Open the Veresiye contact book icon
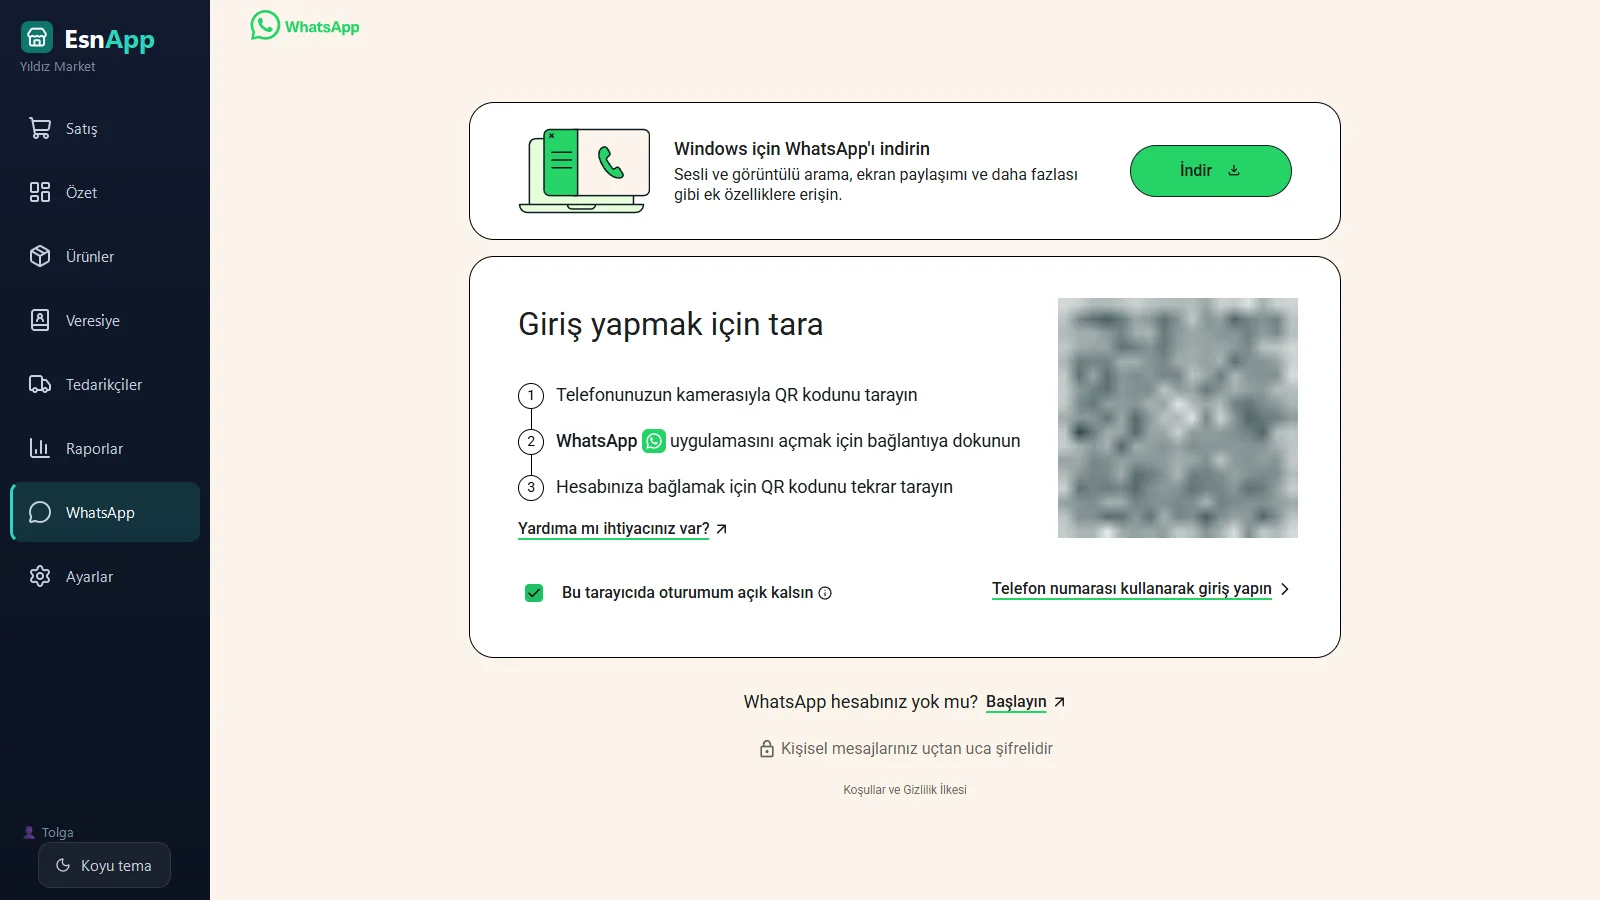The image size is (1600, 900). pyautogui.click(x=40, y=320)
